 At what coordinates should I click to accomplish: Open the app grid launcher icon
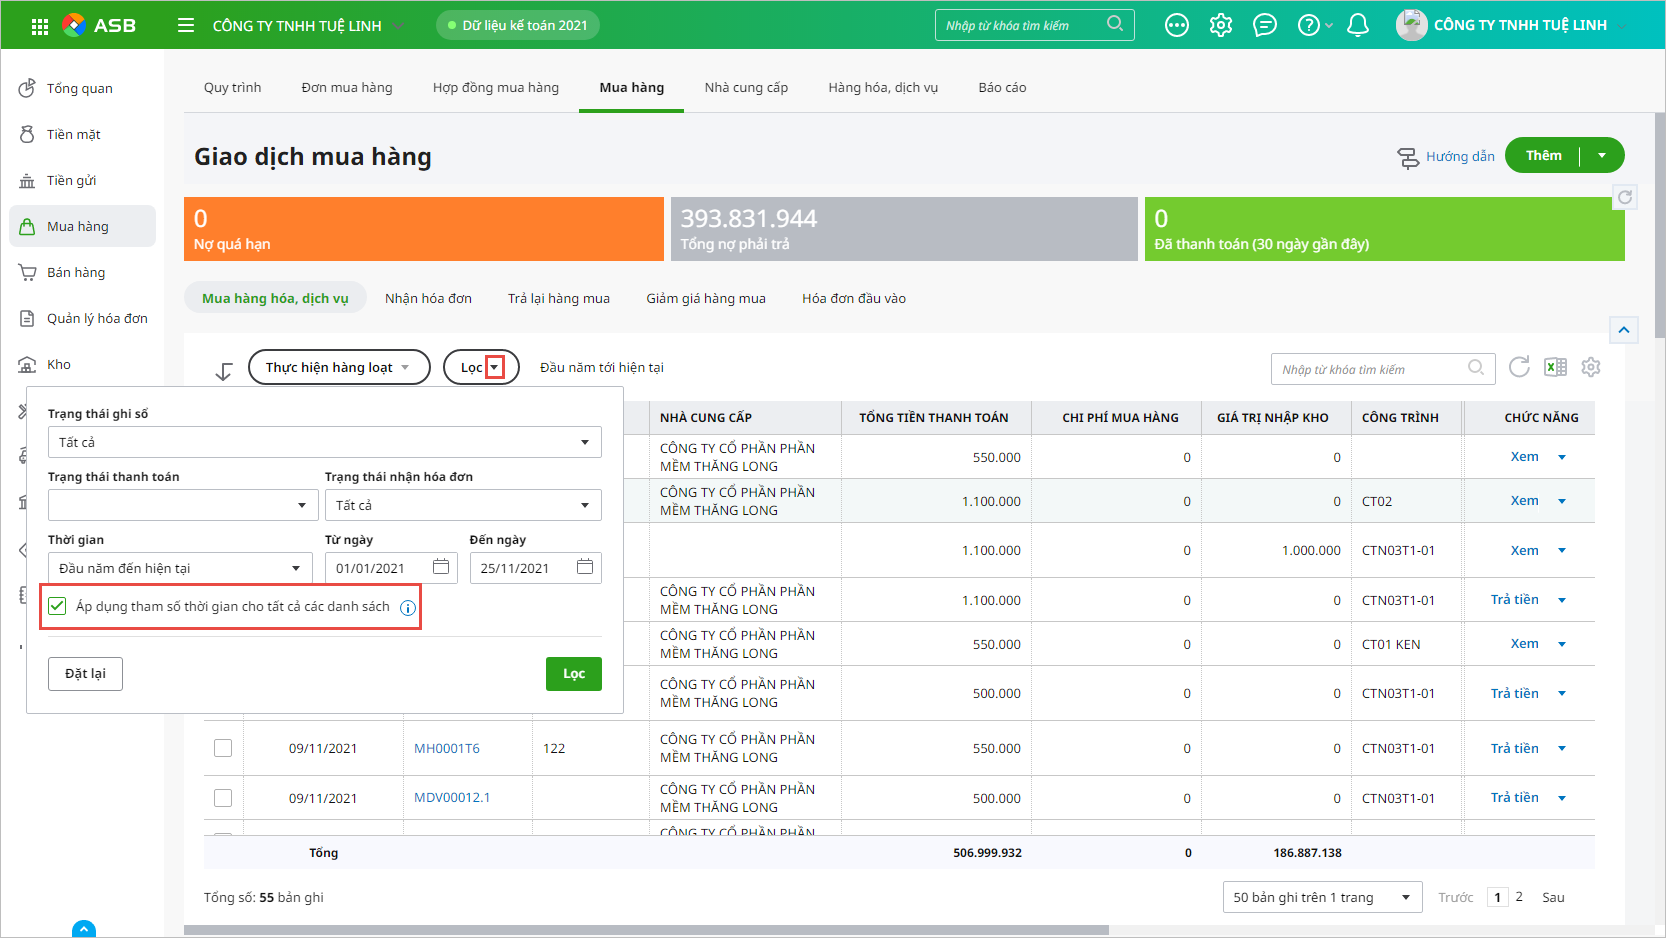coord(40,26)
